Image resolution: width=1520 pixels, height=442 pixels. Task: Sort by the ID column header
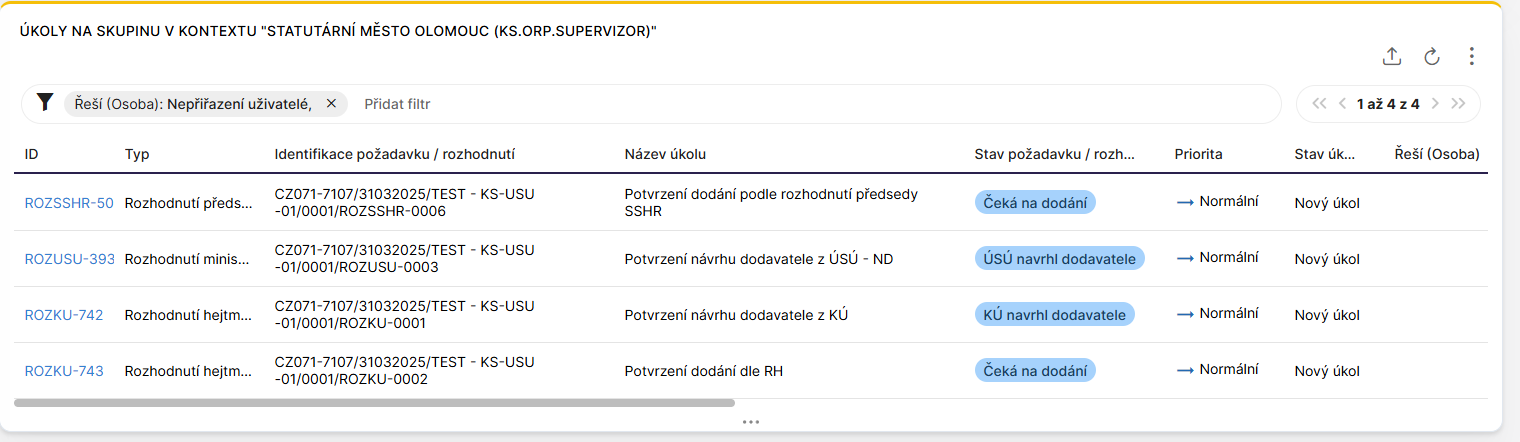click(x=32, y=155)
